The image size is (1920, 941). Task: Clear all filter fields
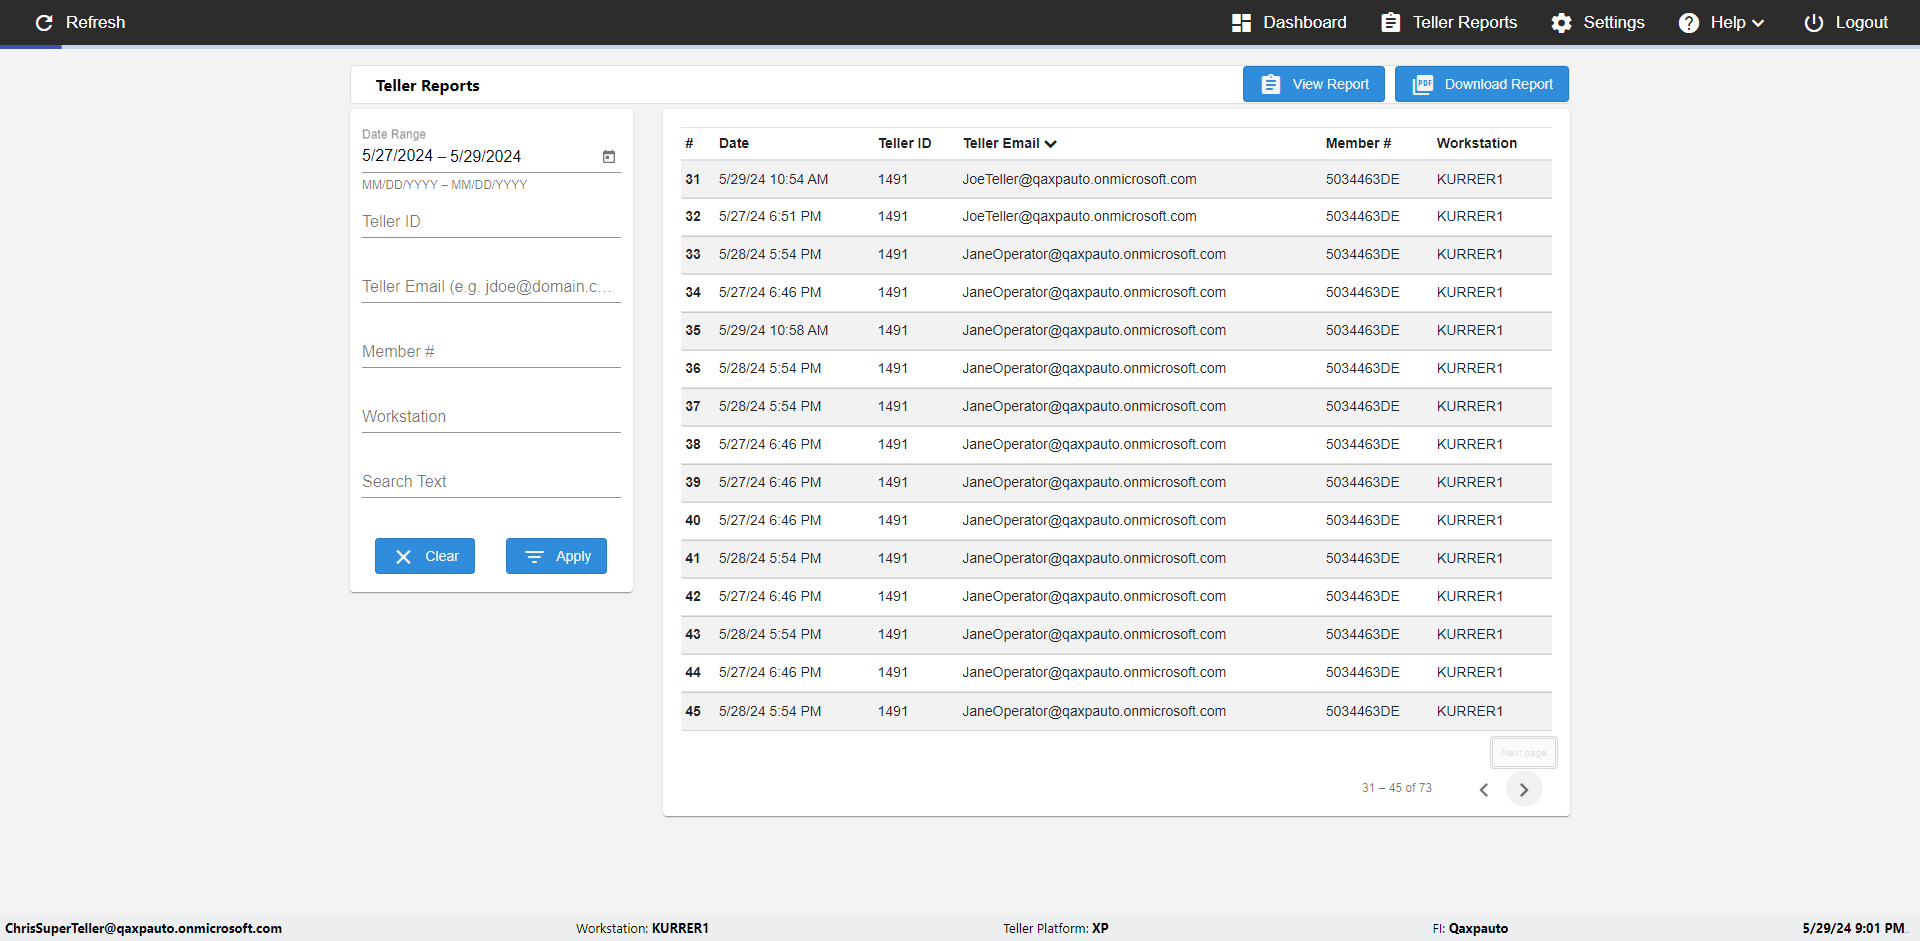pyautogui.click(x=425, y=556)
